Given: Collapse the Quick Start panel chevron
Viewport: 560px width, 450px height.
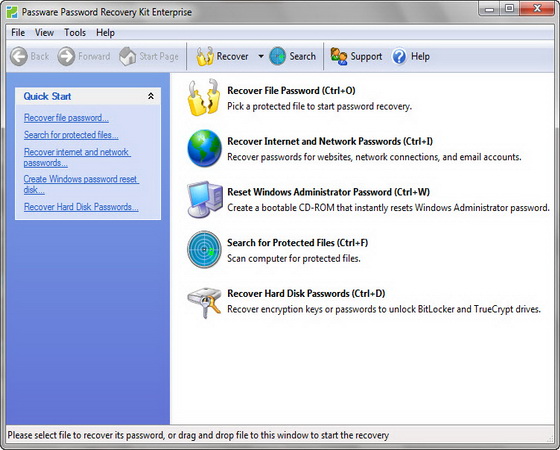Looking at the screenshot, I should coord(151,96).
